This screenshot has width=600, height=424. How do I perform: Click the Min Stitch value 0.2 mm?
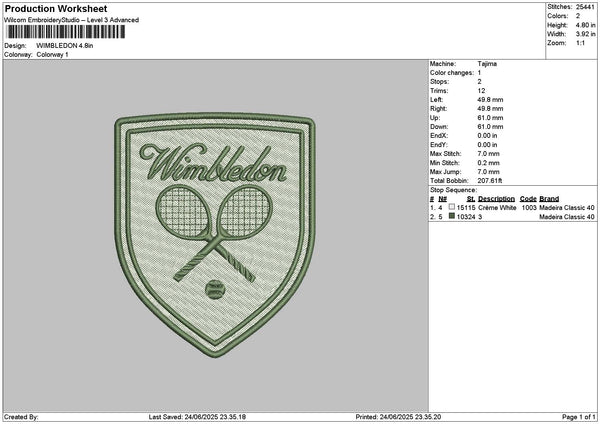coord(488,163)
